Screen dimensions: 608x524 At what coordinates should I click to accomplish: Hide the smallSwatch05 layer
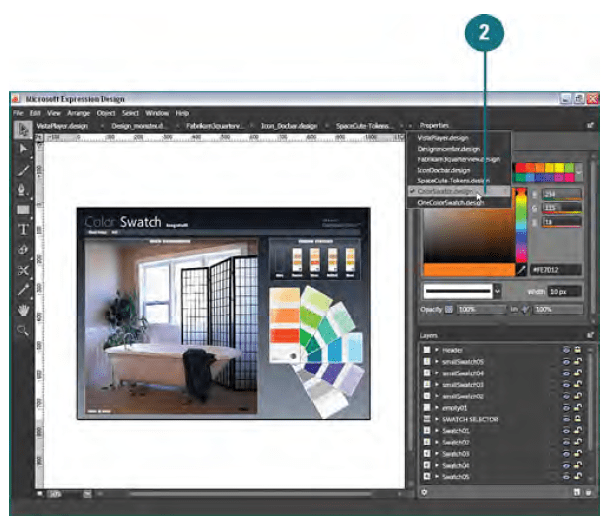click(x=567, y=361)
